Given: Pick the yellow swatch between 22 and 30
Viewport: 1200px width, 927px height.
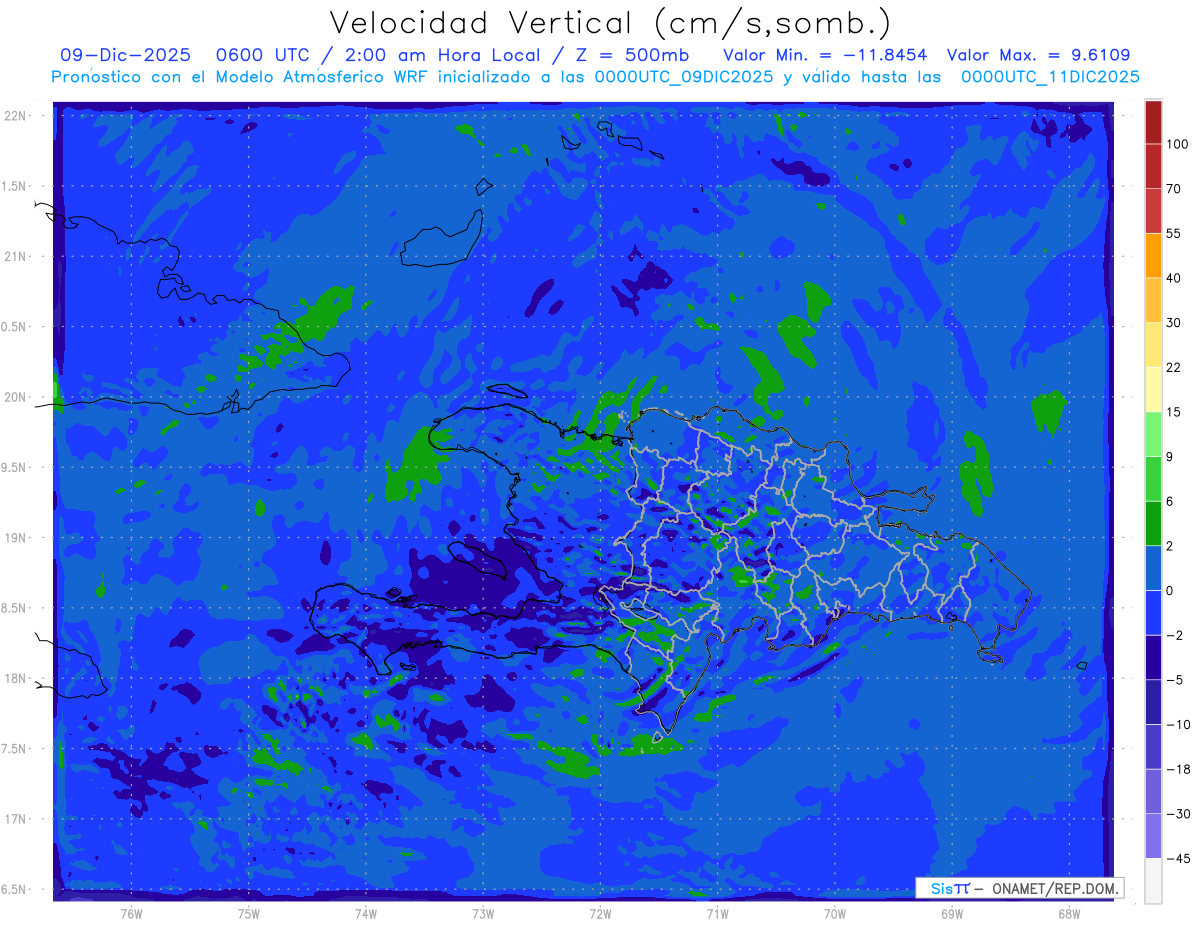Looking at the screenshot, I should (x=1153, y=344).
